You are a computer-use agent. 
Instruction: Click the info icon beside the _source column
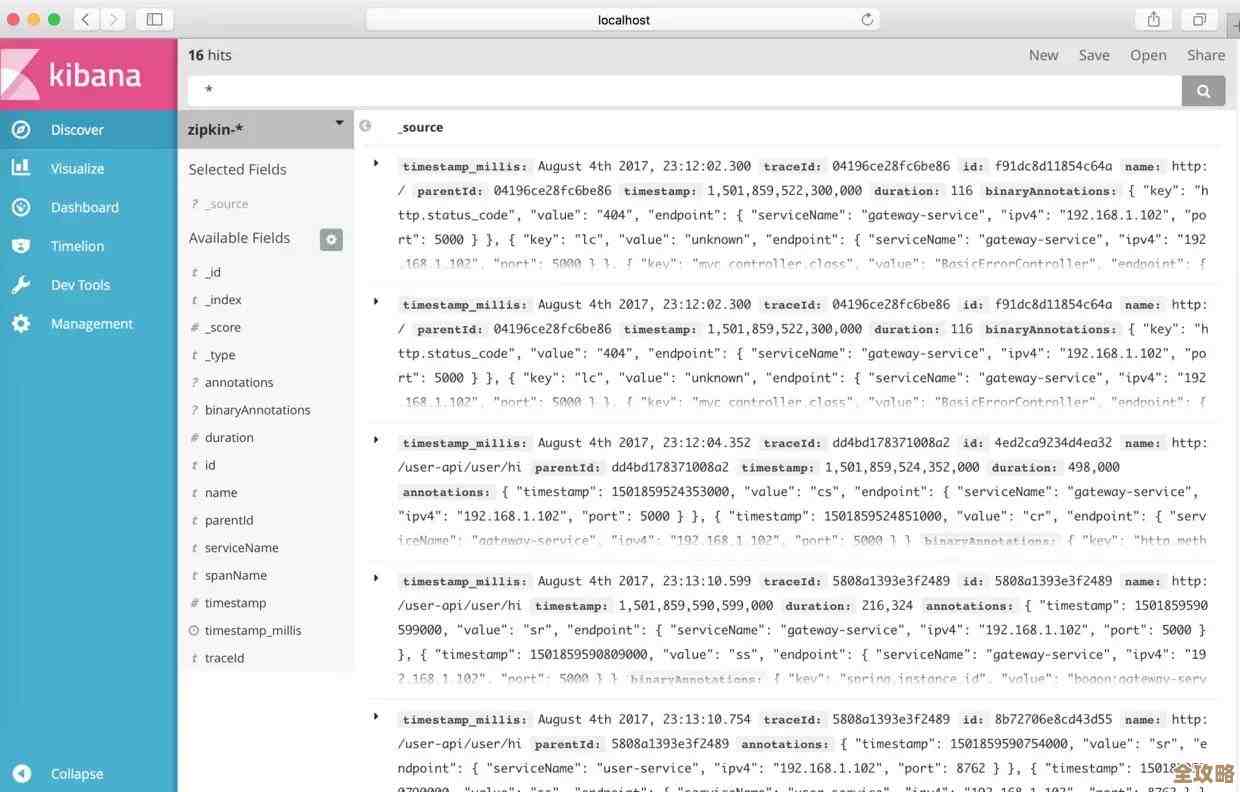click(365, 126)
